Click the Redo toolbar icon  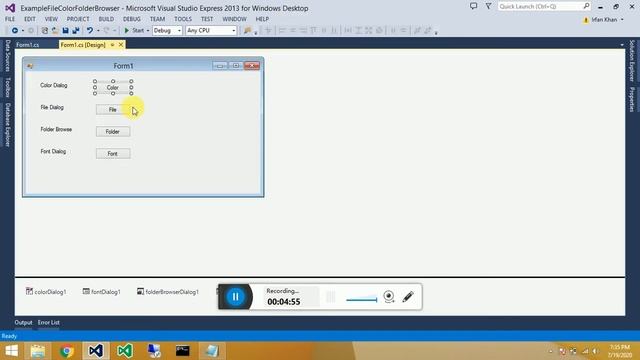point(107,31)
